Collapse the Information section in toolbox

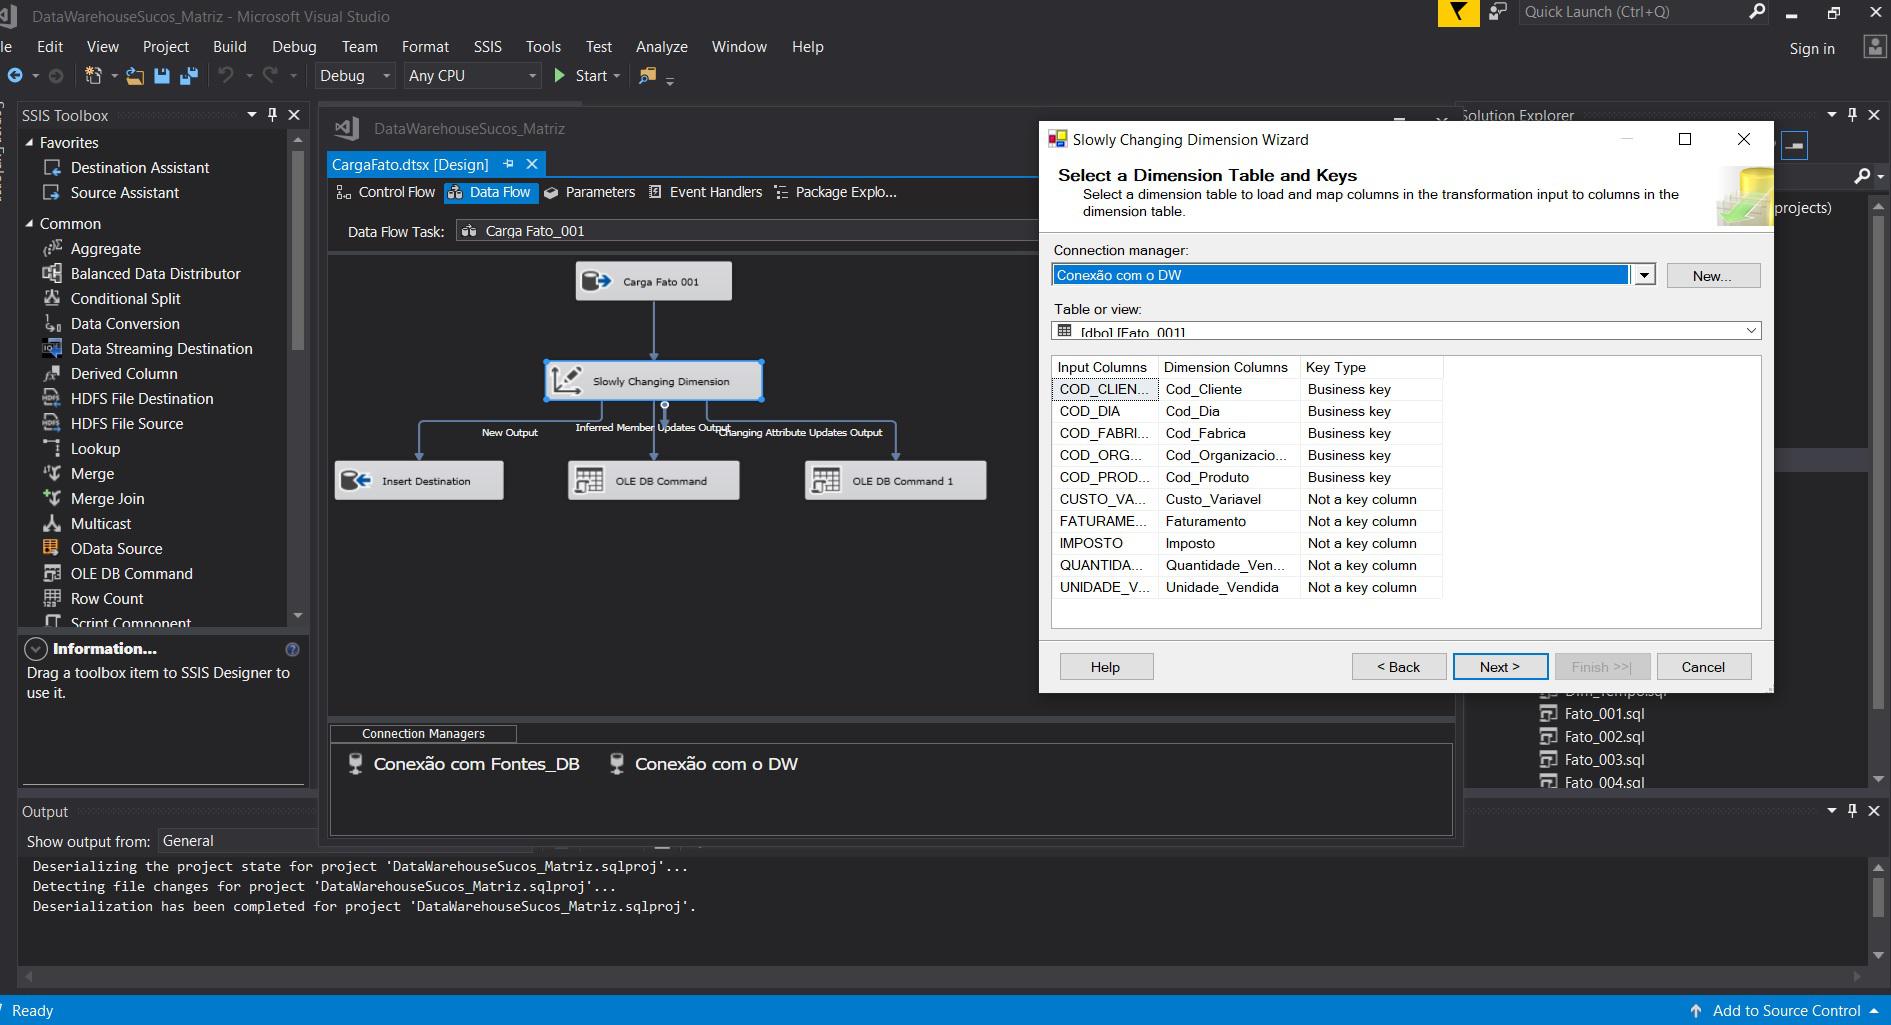click(x=36, y=649)
